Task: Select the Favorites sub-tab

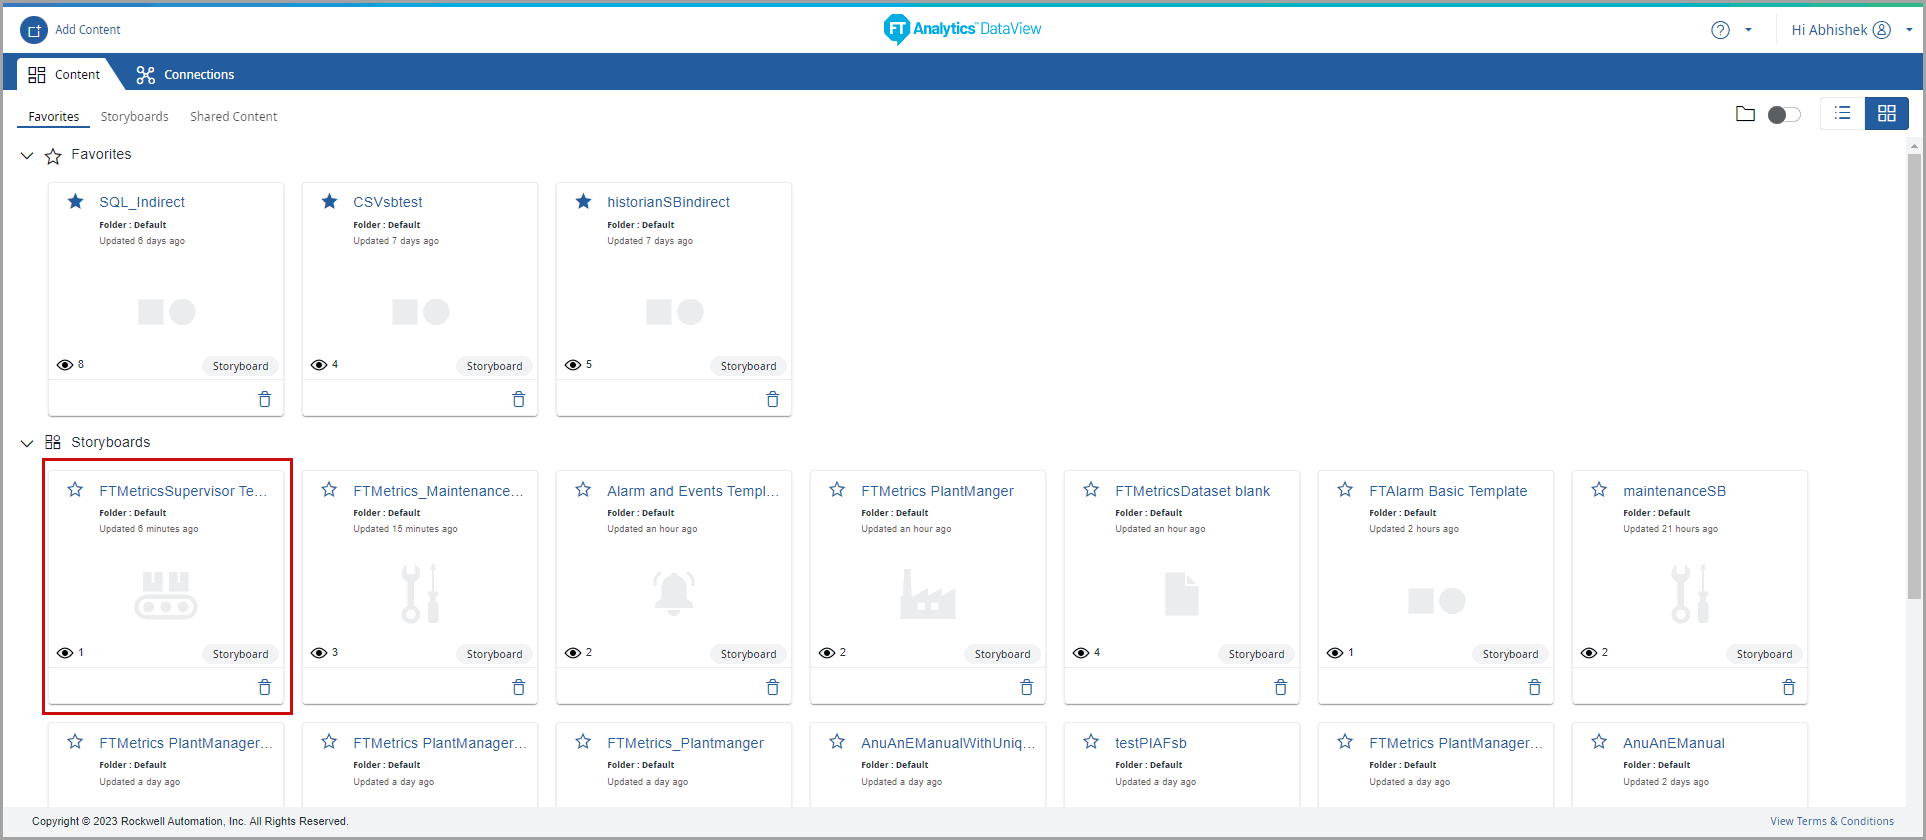Action: [54, 117]
